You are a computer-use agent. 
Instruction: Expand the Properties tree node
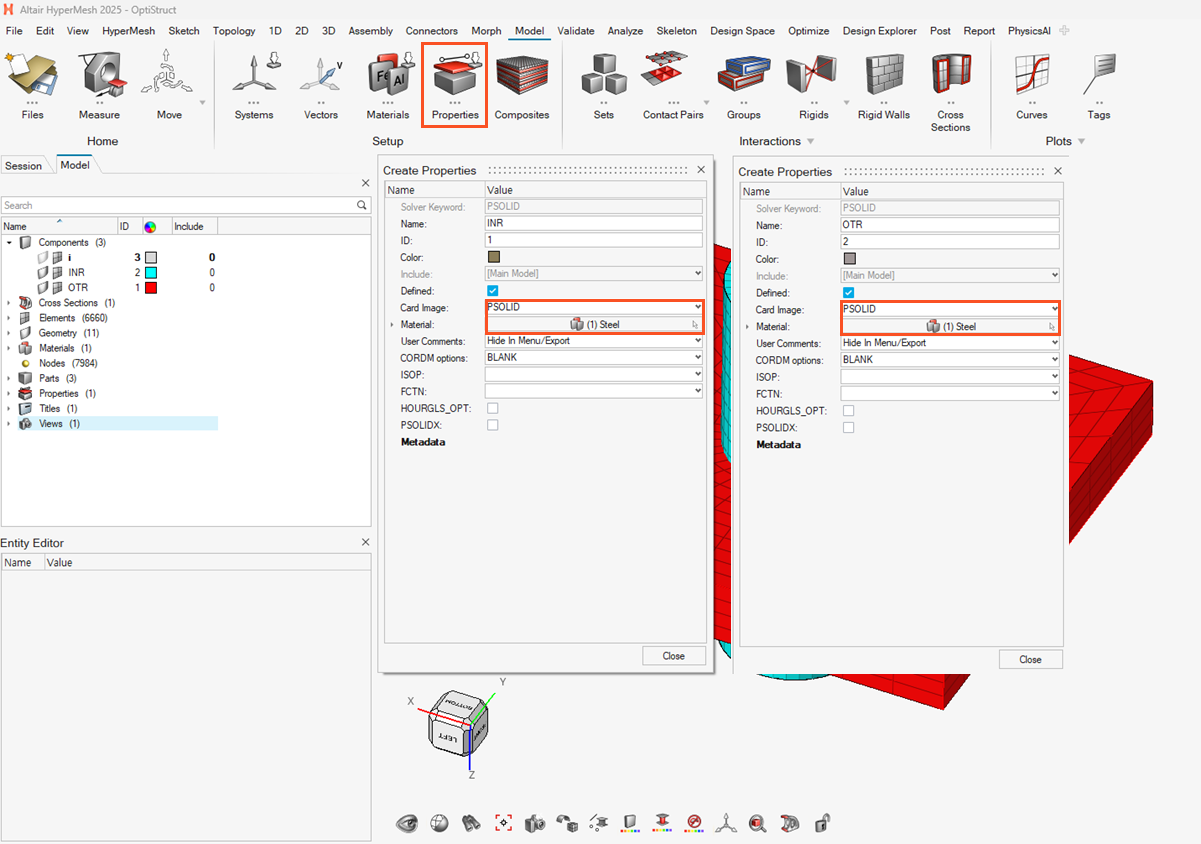pyautogui.click(x=9, y=393)
